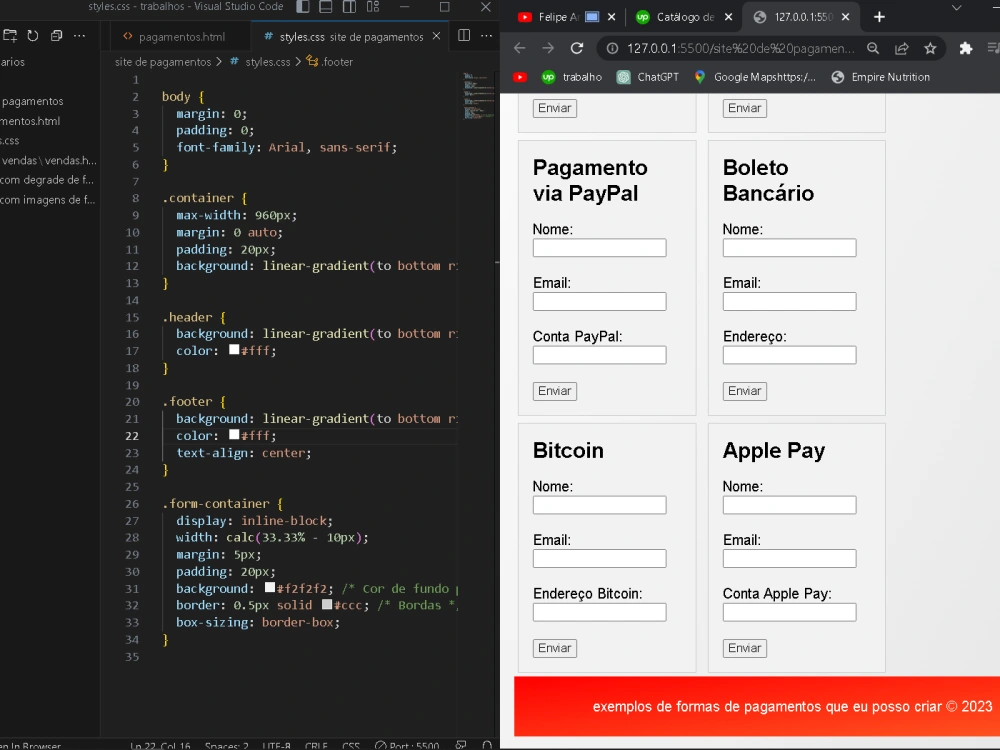Select the styles.css editor tab
Screen dimensions: 1000x750
[350, 37]
